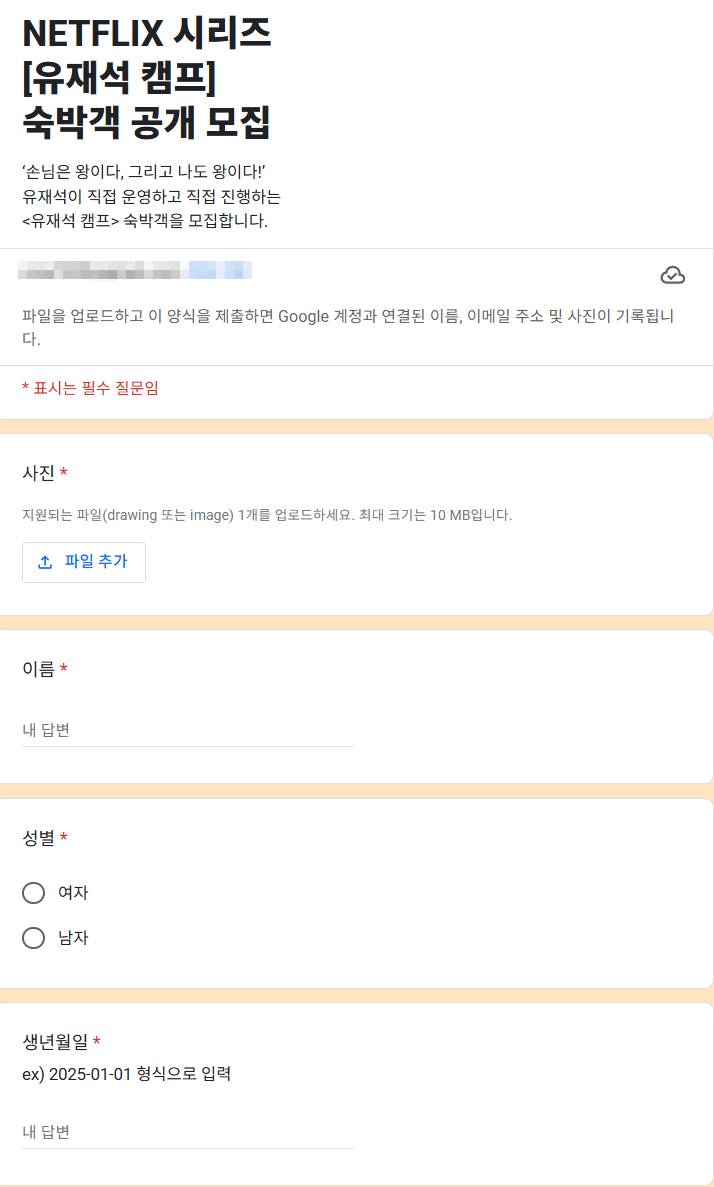714x1187 pixels.
Task: Open the file picker via 파일 추가
Action: click(x=84, y=562)
